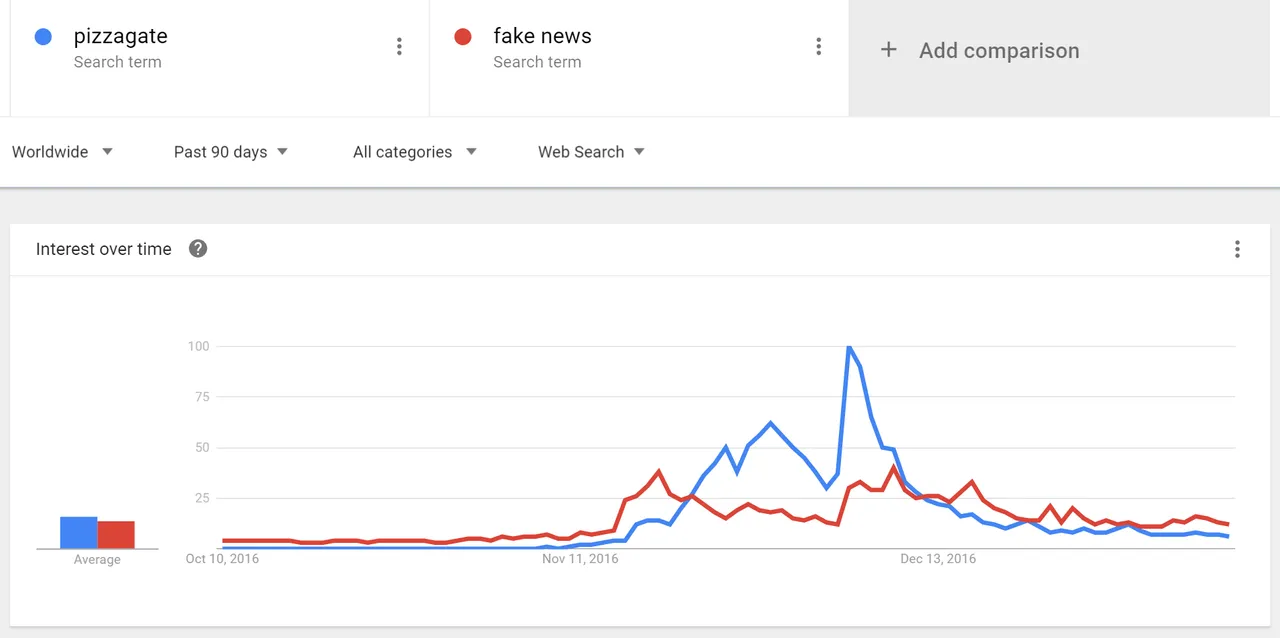Image resolution: width=1280 pixels, height=638 pixels.
Task: Click the red dot next to fake news
Action: coord(462,37)
